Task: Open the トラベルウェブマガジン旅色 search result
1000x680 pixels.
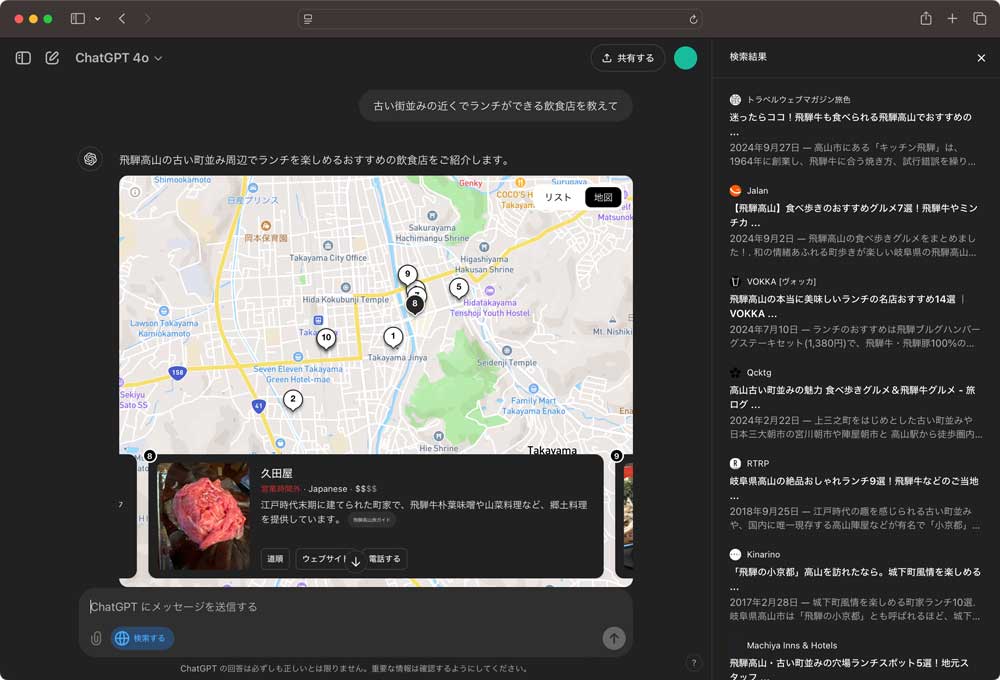Action: tap(856, 131)
